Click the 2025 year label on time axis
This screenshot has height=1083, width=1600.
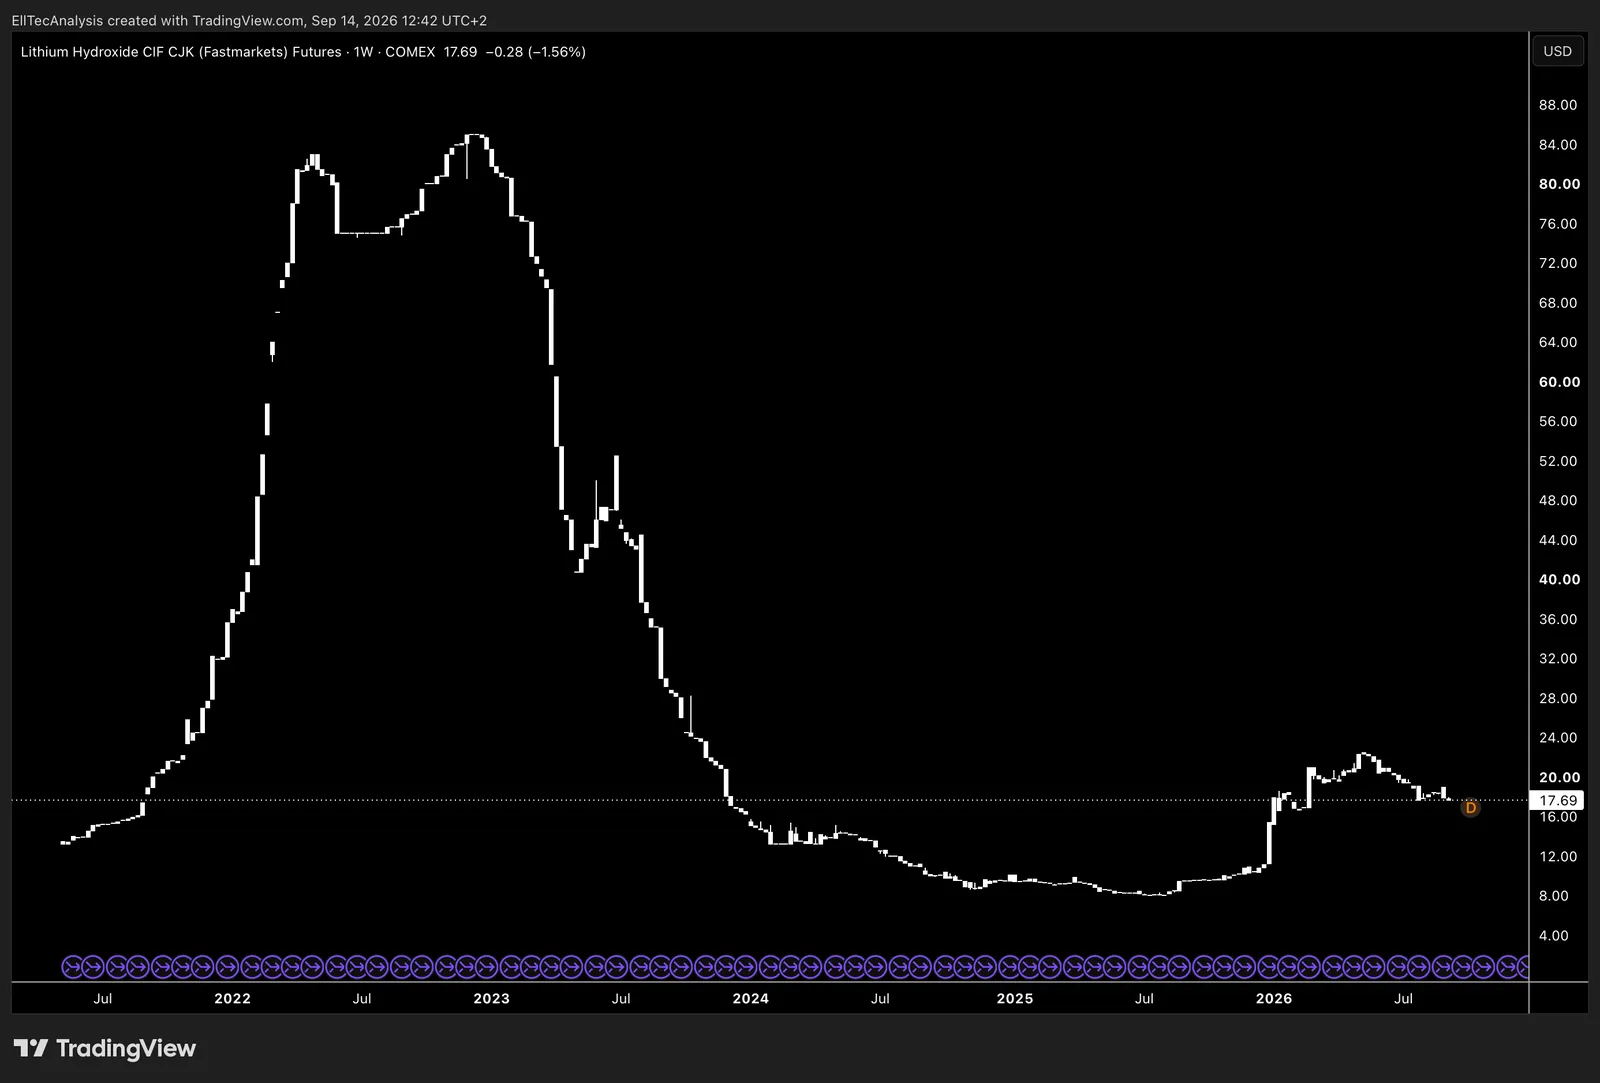(x=1014, y=998)
